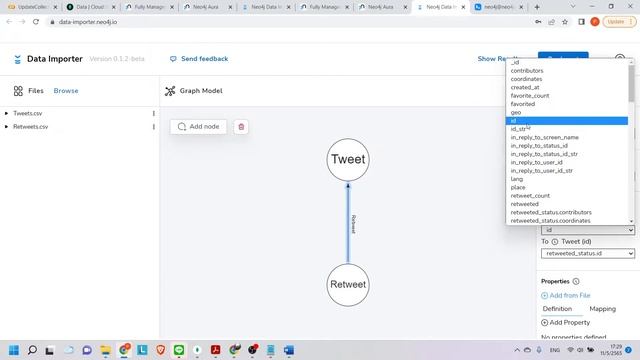The image size is (640, 360).
Task: Show hidden system tray icons
Action: click(517, 350)
